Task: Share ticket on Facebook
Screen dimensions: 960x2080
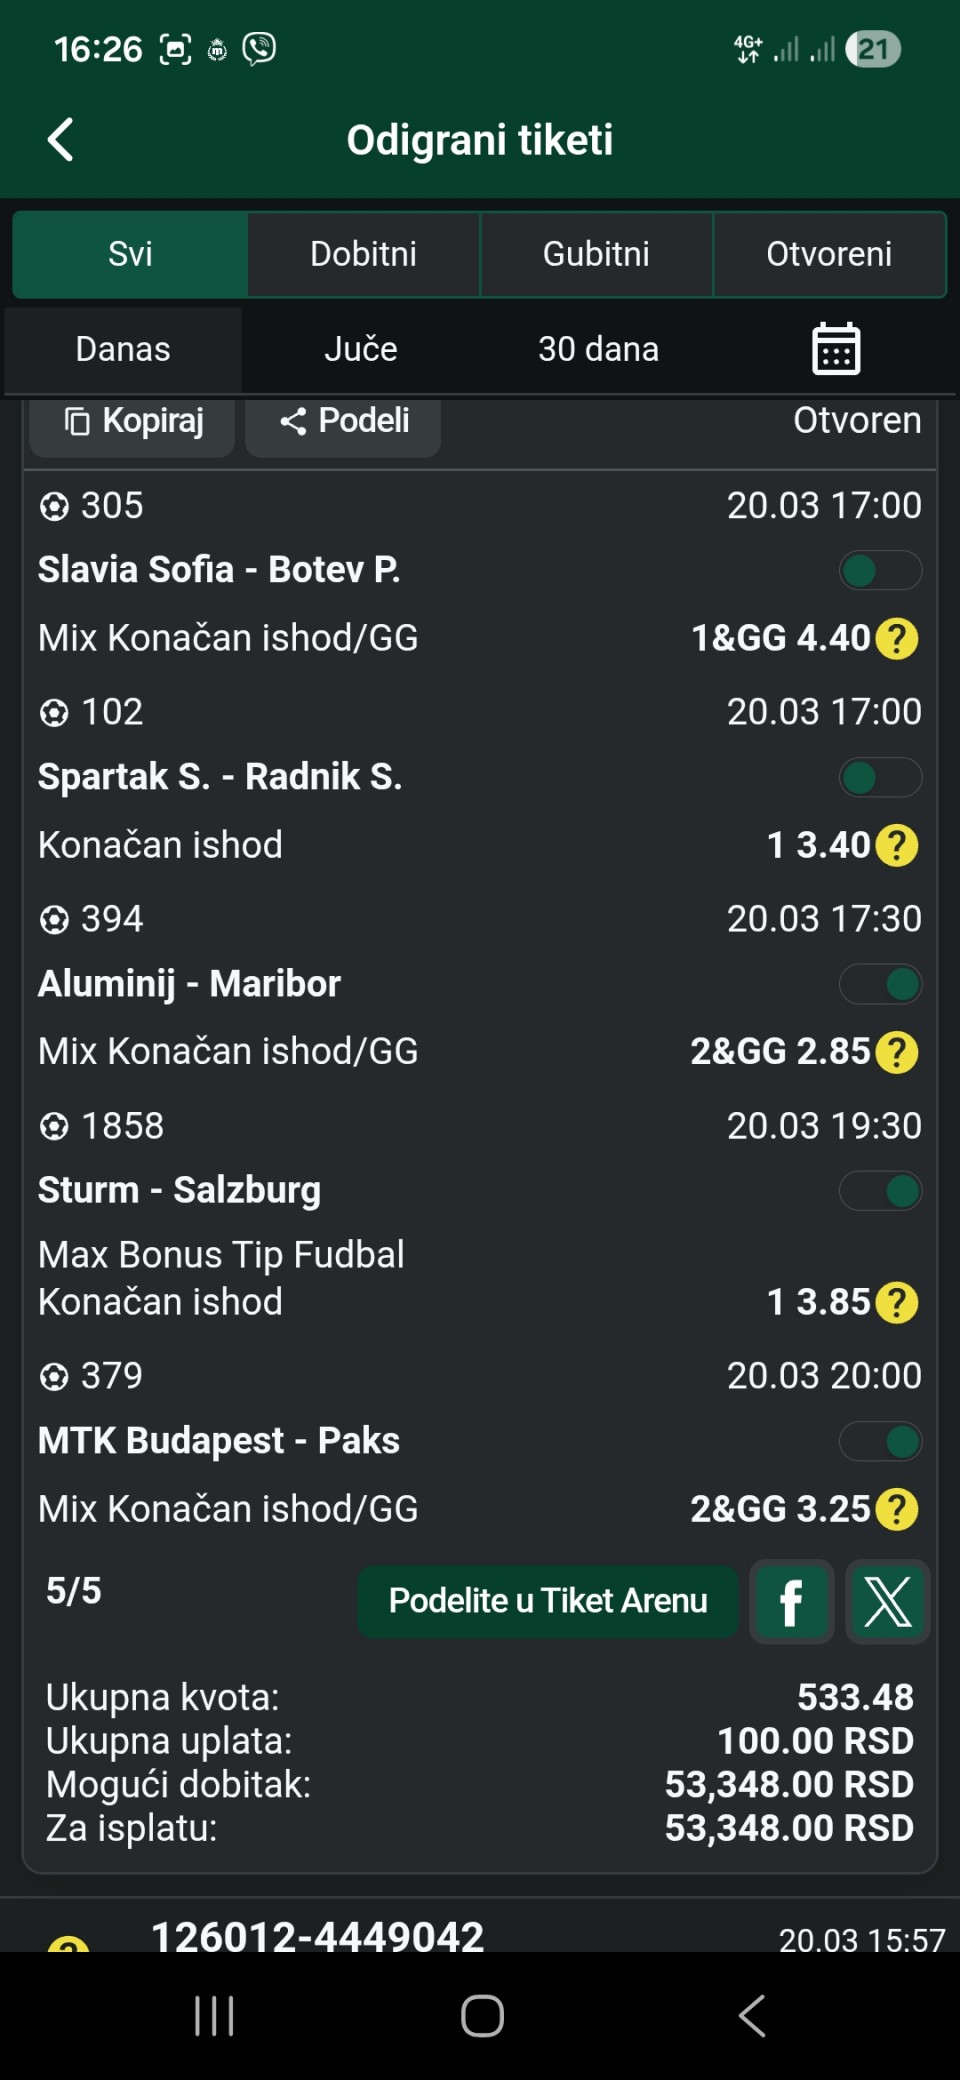Action: [791, 1602]
